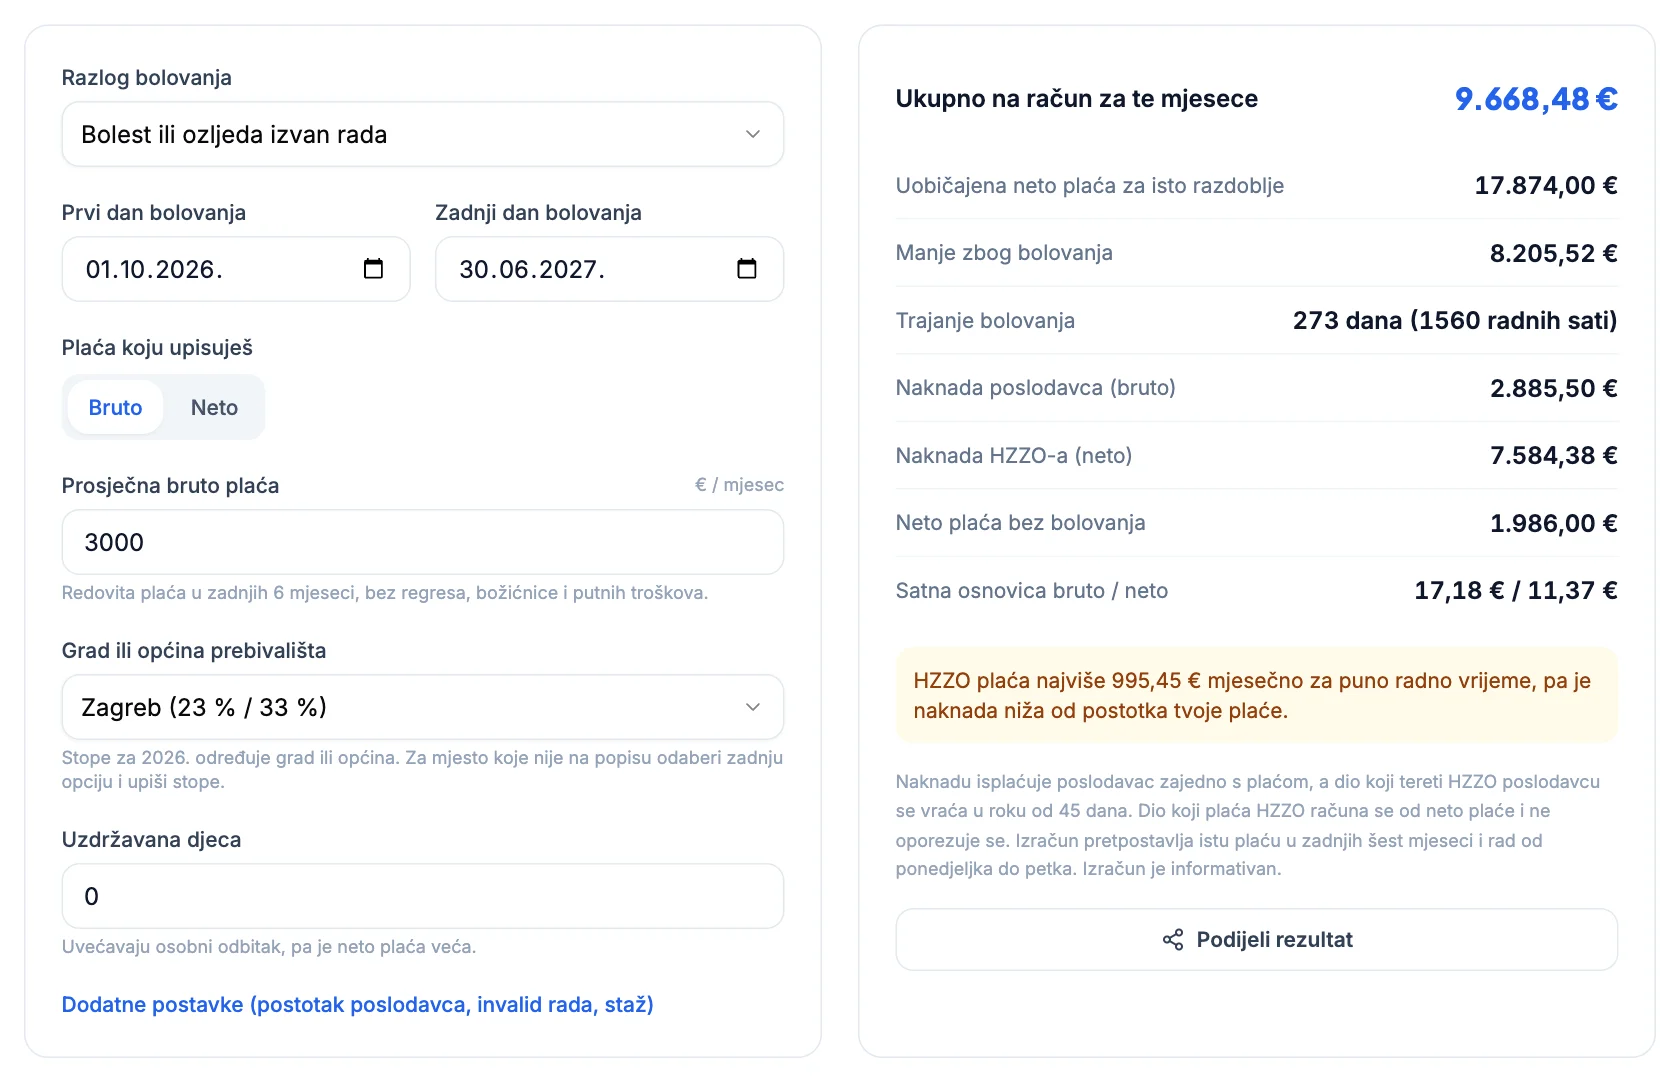Expand Grad ili općina prebivališta list
This screenshot has height=1082, width=1680.
pos(423,707)
